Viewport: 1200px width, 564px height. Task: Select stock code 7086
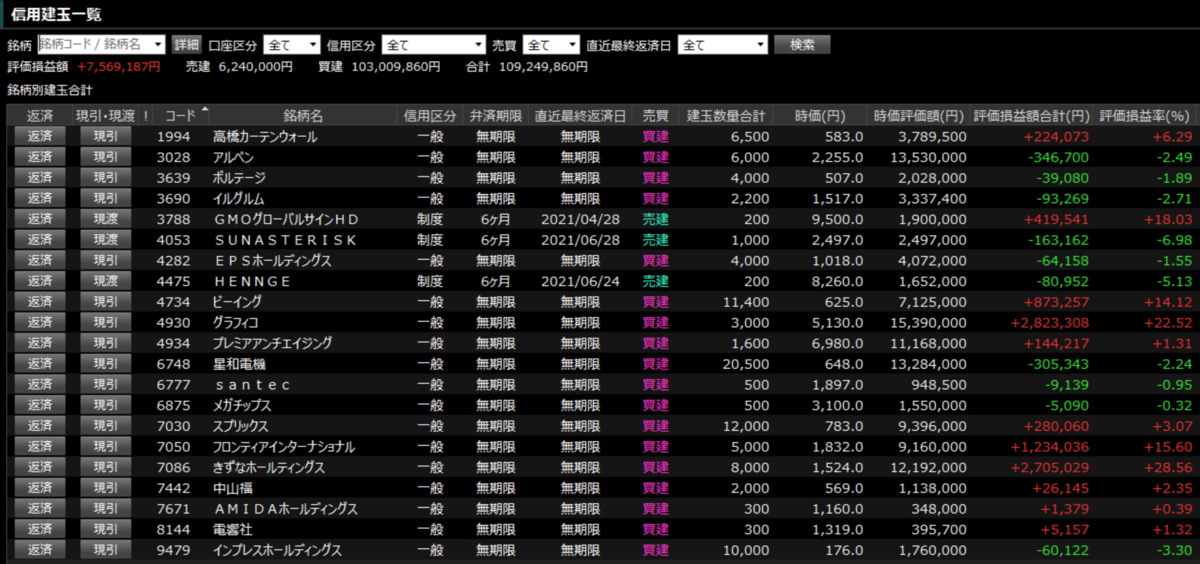tap(173, 467)
